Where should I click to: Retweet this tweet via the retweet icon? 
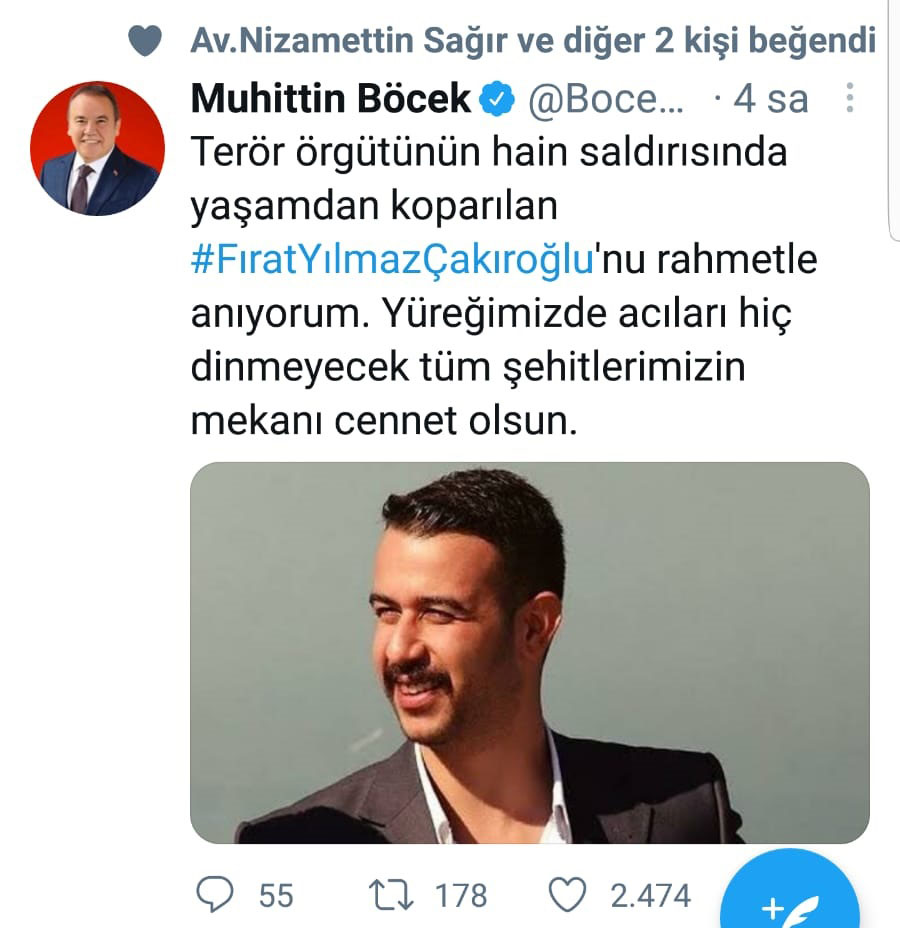(x=390, y=893)
